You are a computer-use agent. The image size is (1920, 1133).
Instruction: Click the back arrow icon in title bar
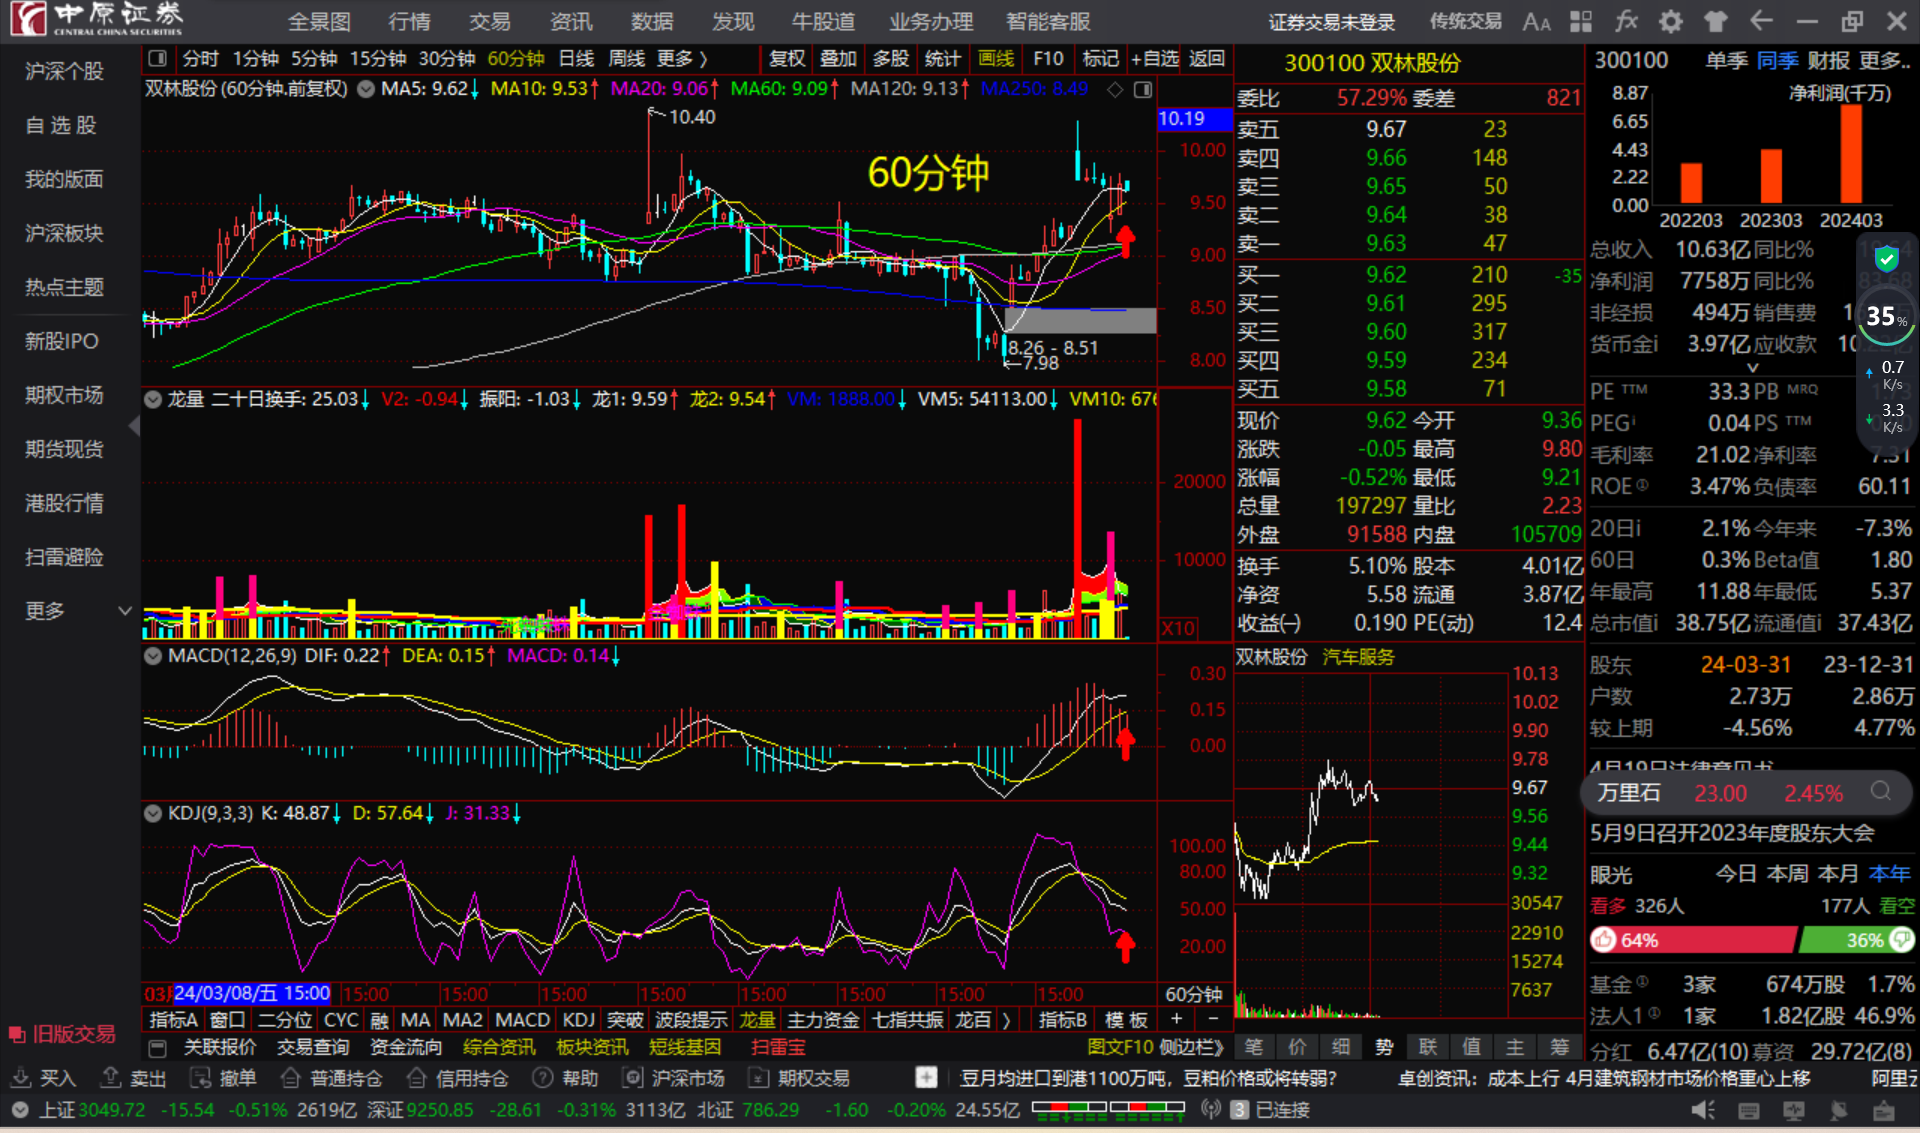tap(1761, 21)
